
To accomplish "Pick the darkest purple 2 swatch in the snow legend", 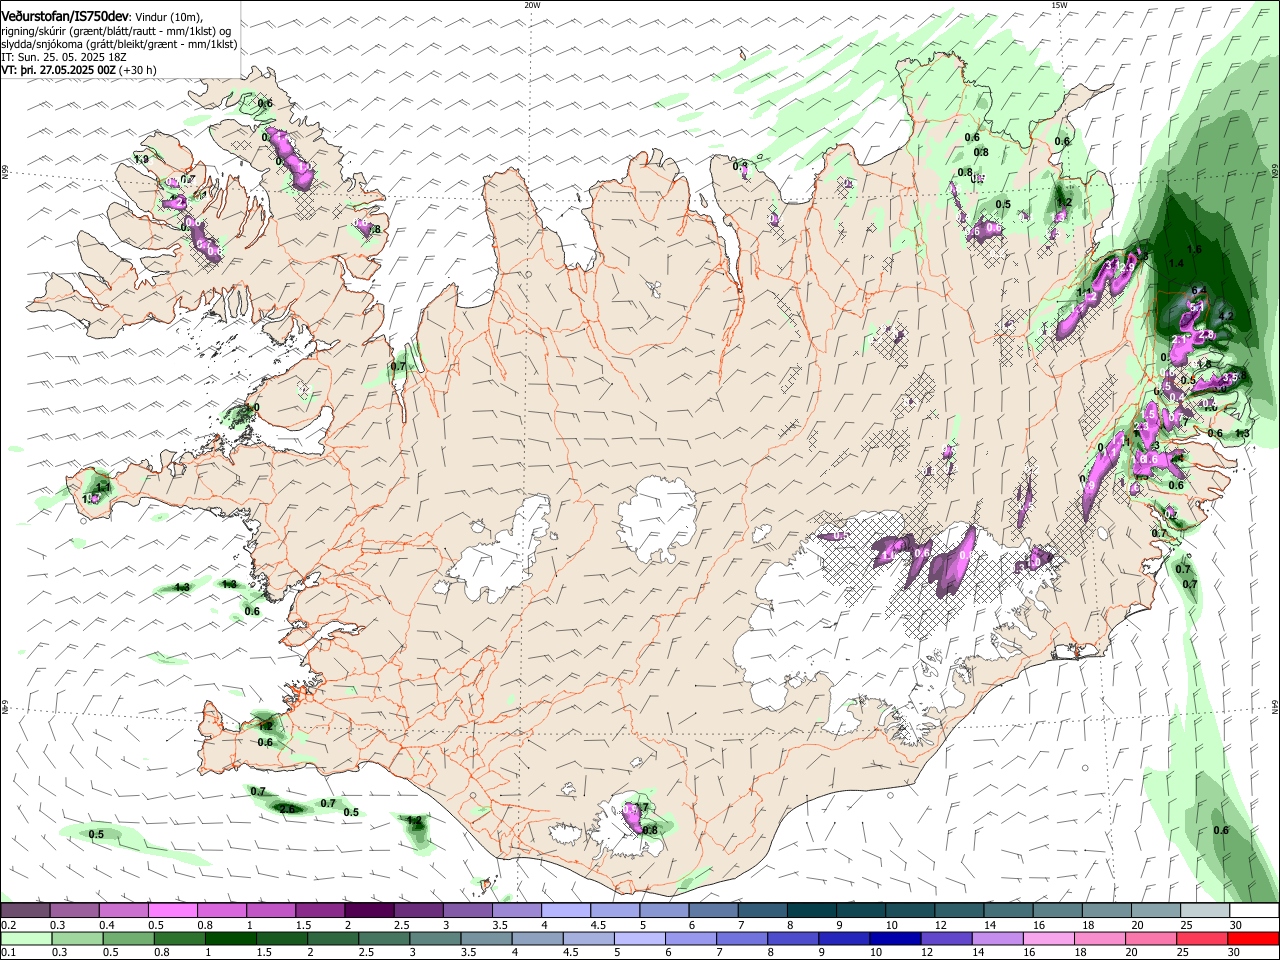I will 370,910.
